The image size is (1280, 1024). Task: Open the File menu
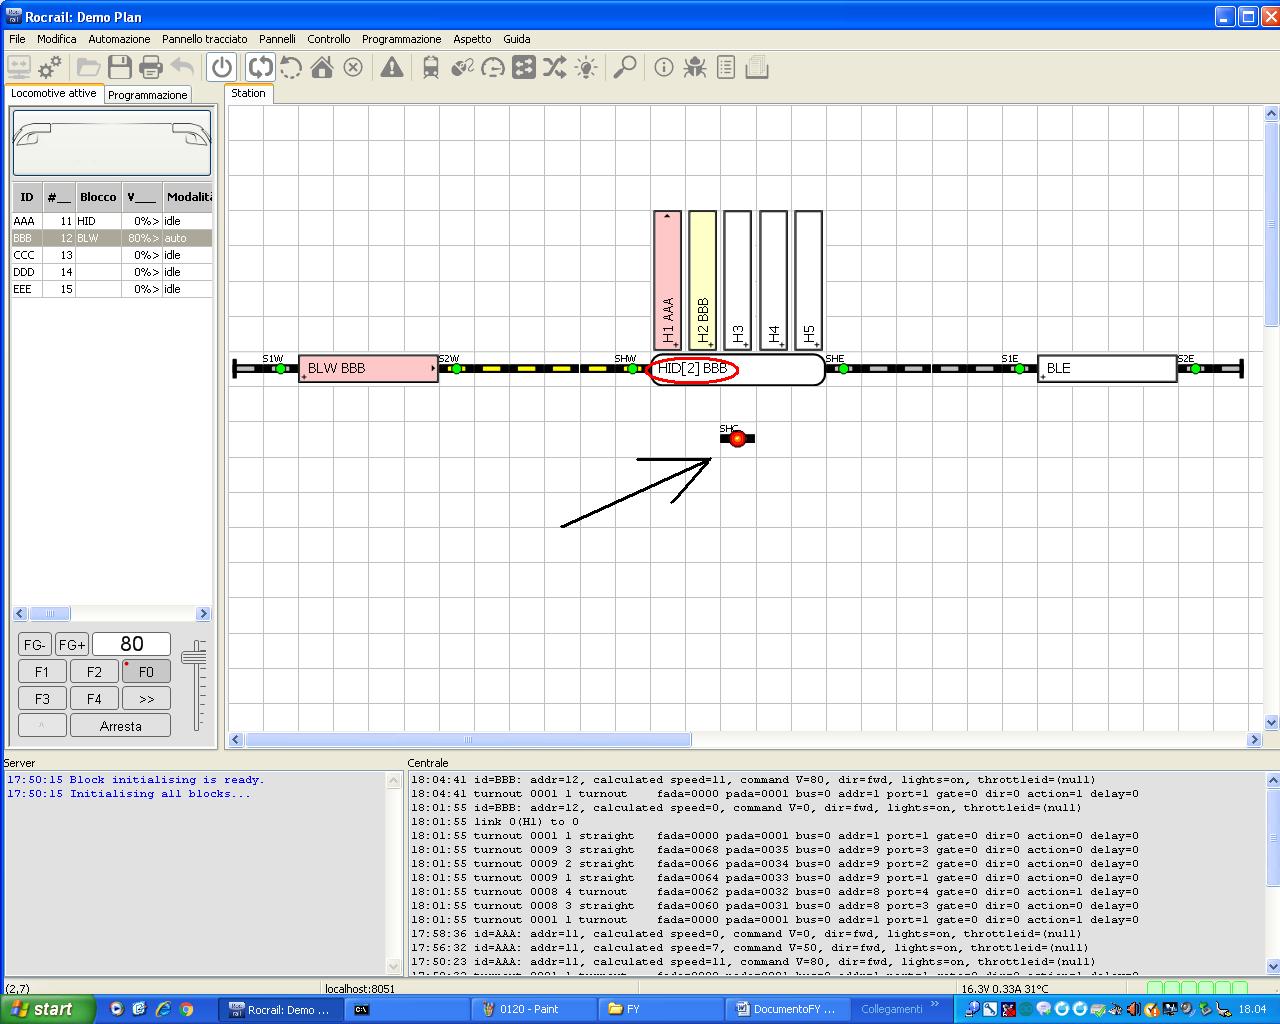(x=17, y=39)
